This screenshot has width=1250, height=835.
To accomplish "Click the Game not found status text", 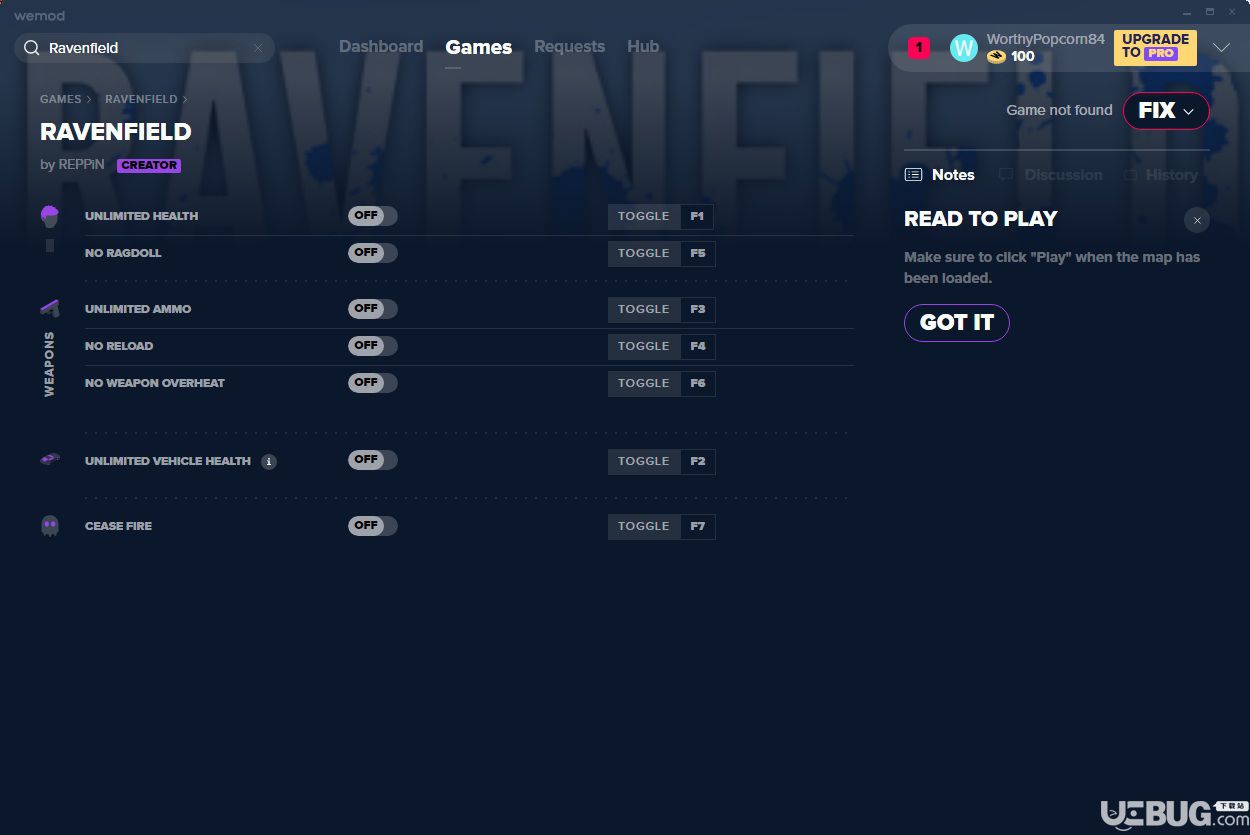I will tap(1059, 110).
